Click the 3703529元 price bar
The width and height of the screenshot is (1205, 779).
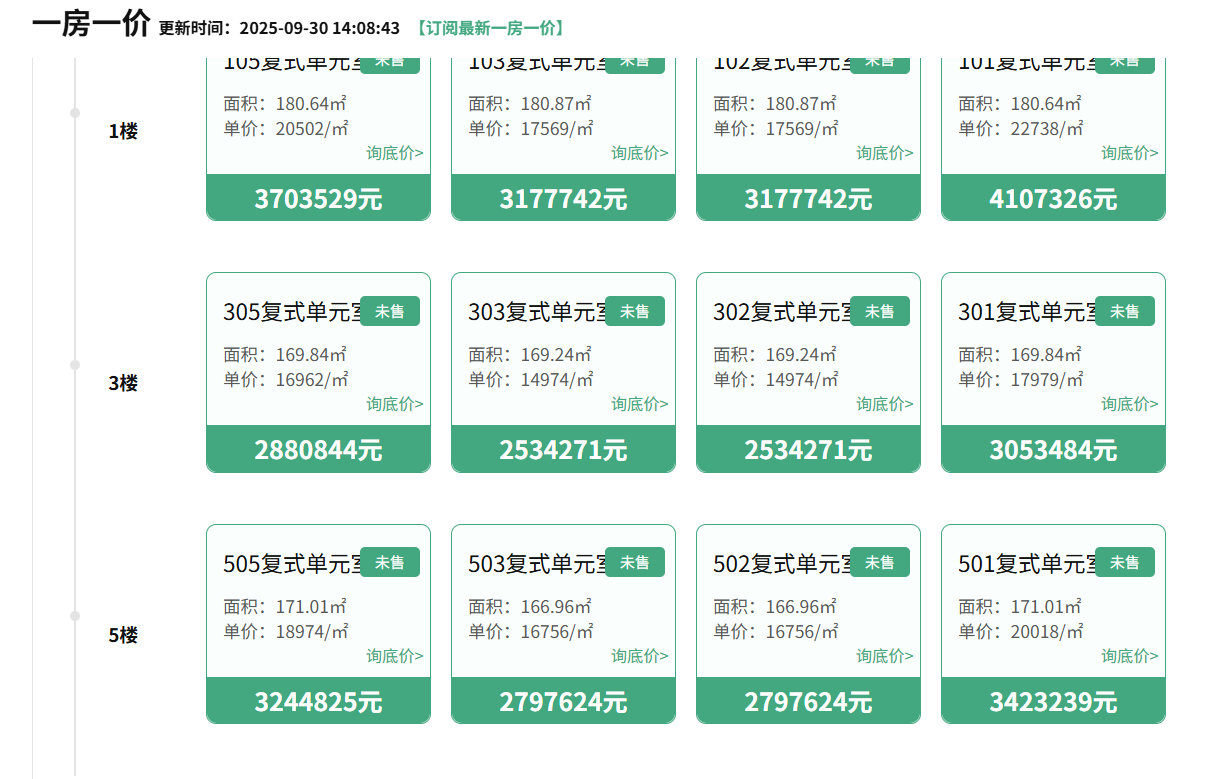click(x=318, y=198)
